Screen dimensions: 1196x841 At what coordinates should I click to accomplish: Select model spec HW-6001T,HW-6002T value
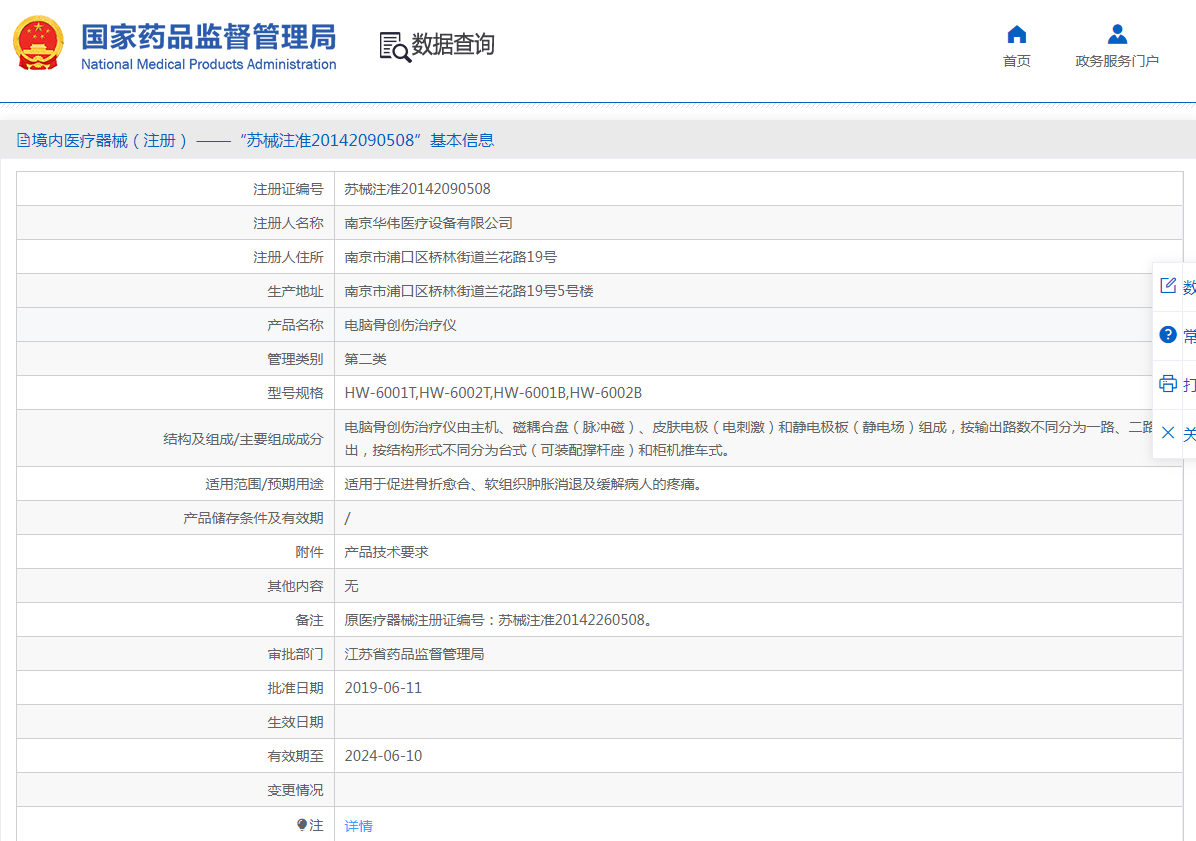coord(493,393)
